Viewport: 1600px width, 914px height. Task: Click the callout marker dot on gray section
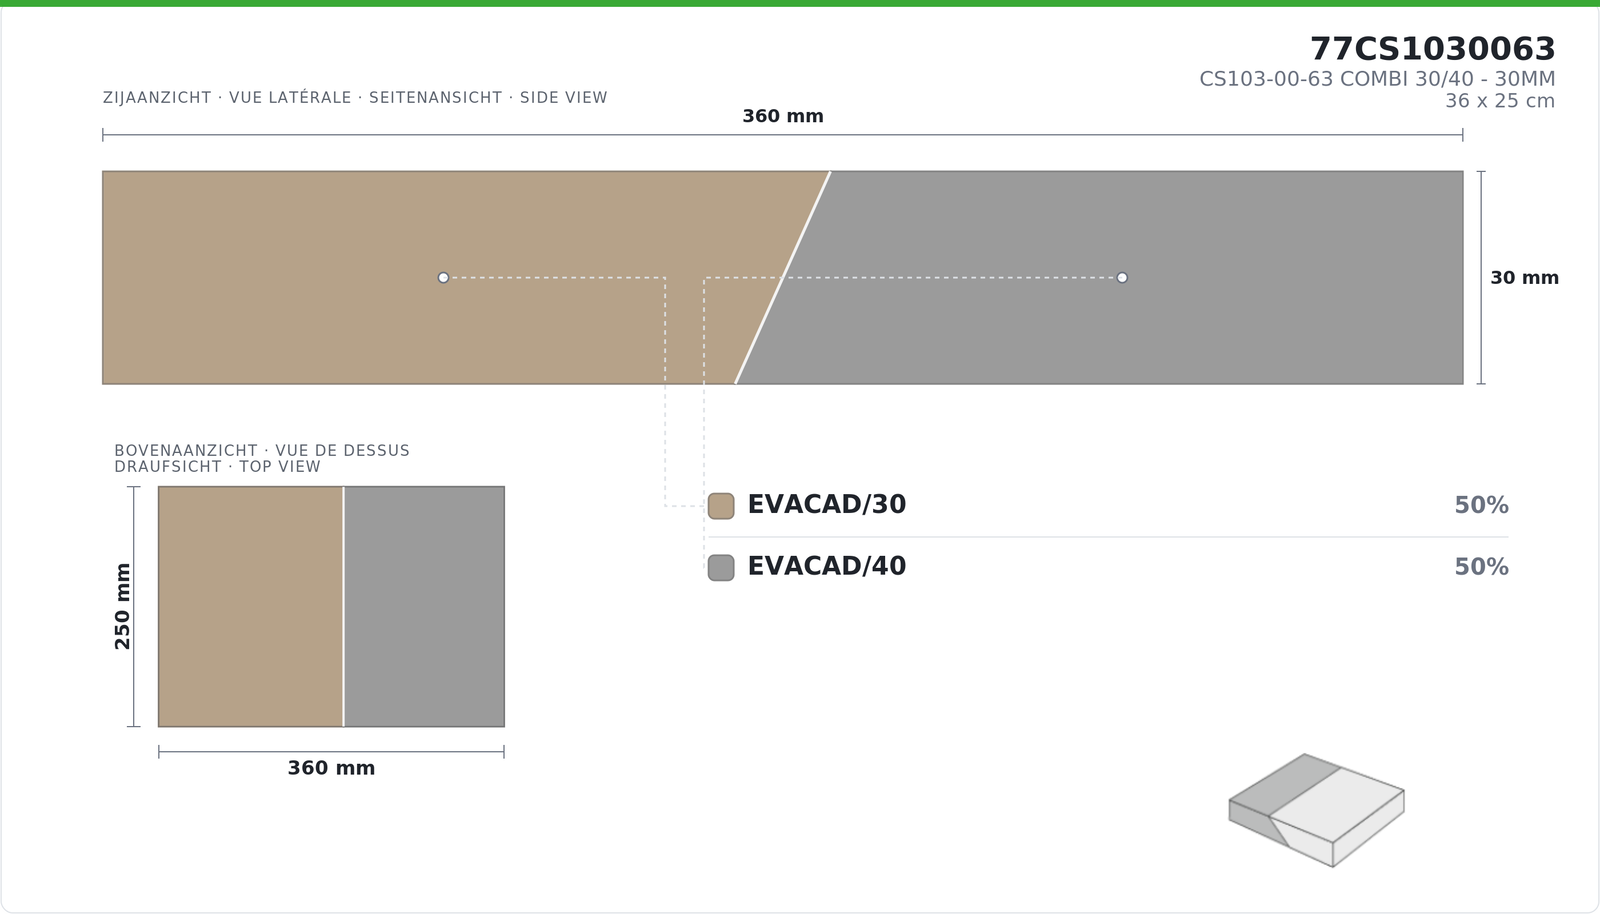tap(1122, 277)
